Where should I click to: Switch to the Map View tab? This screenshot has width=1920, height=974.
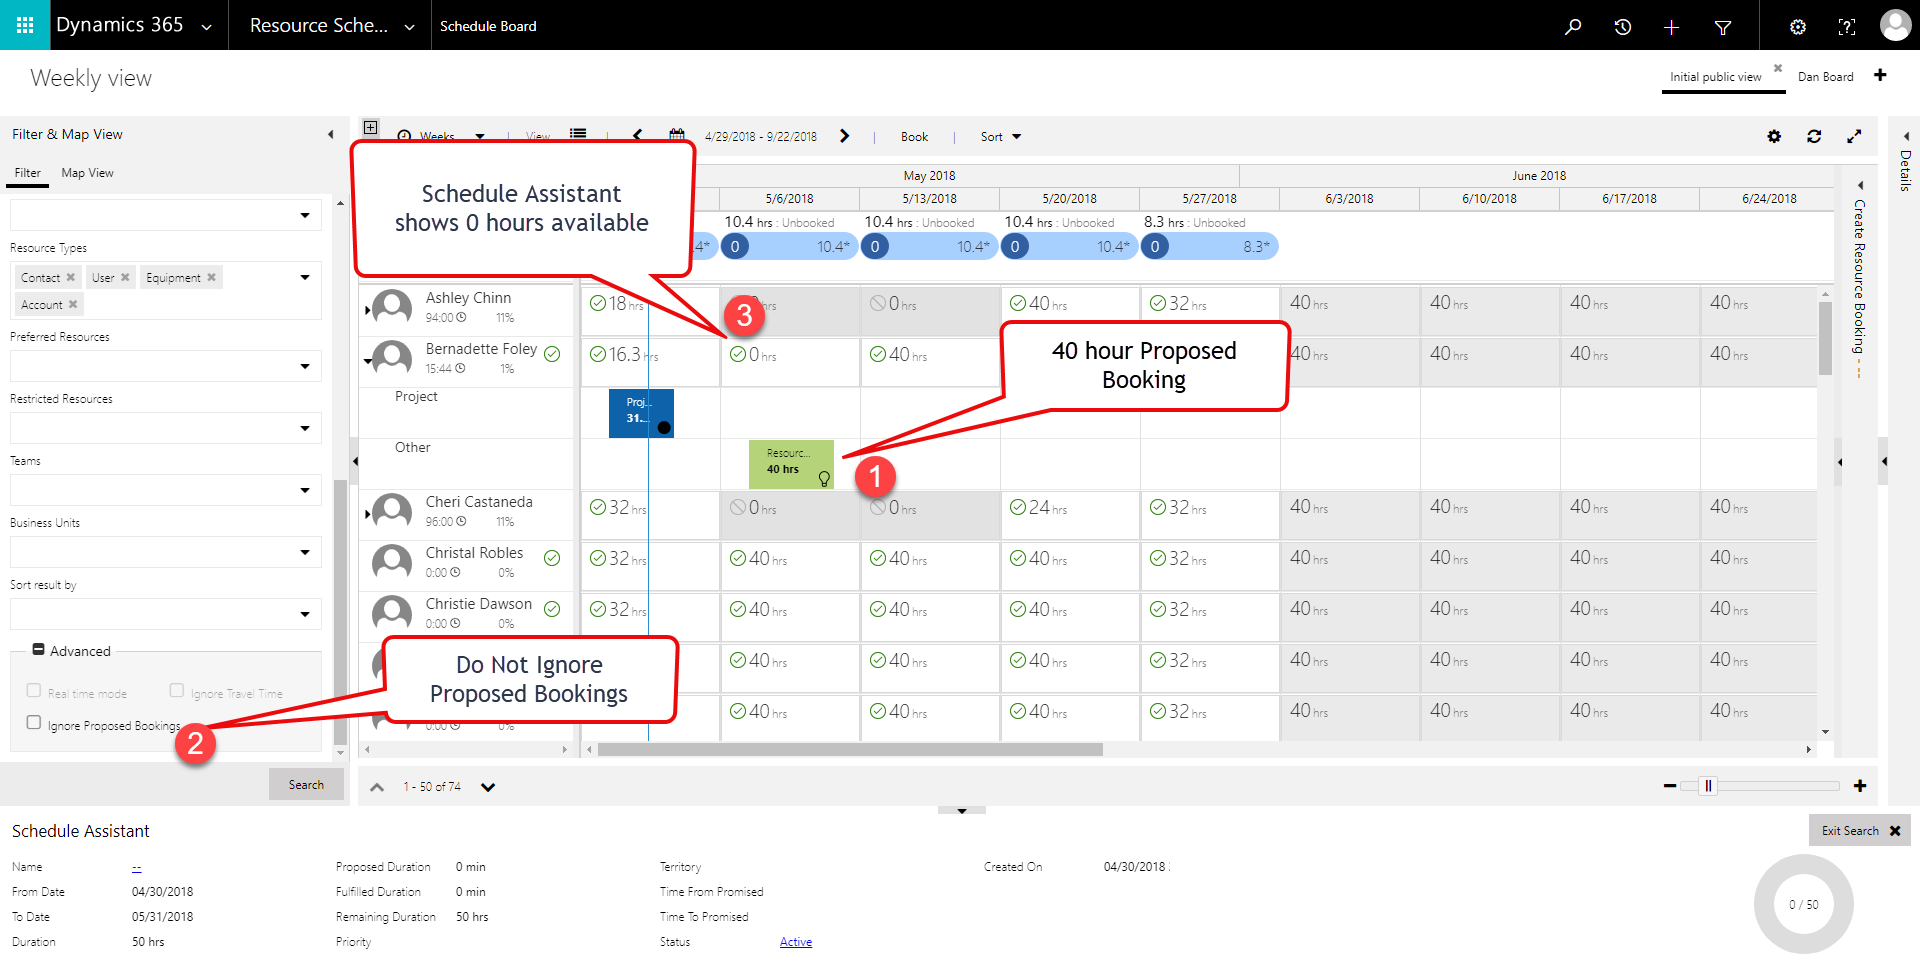86,172
